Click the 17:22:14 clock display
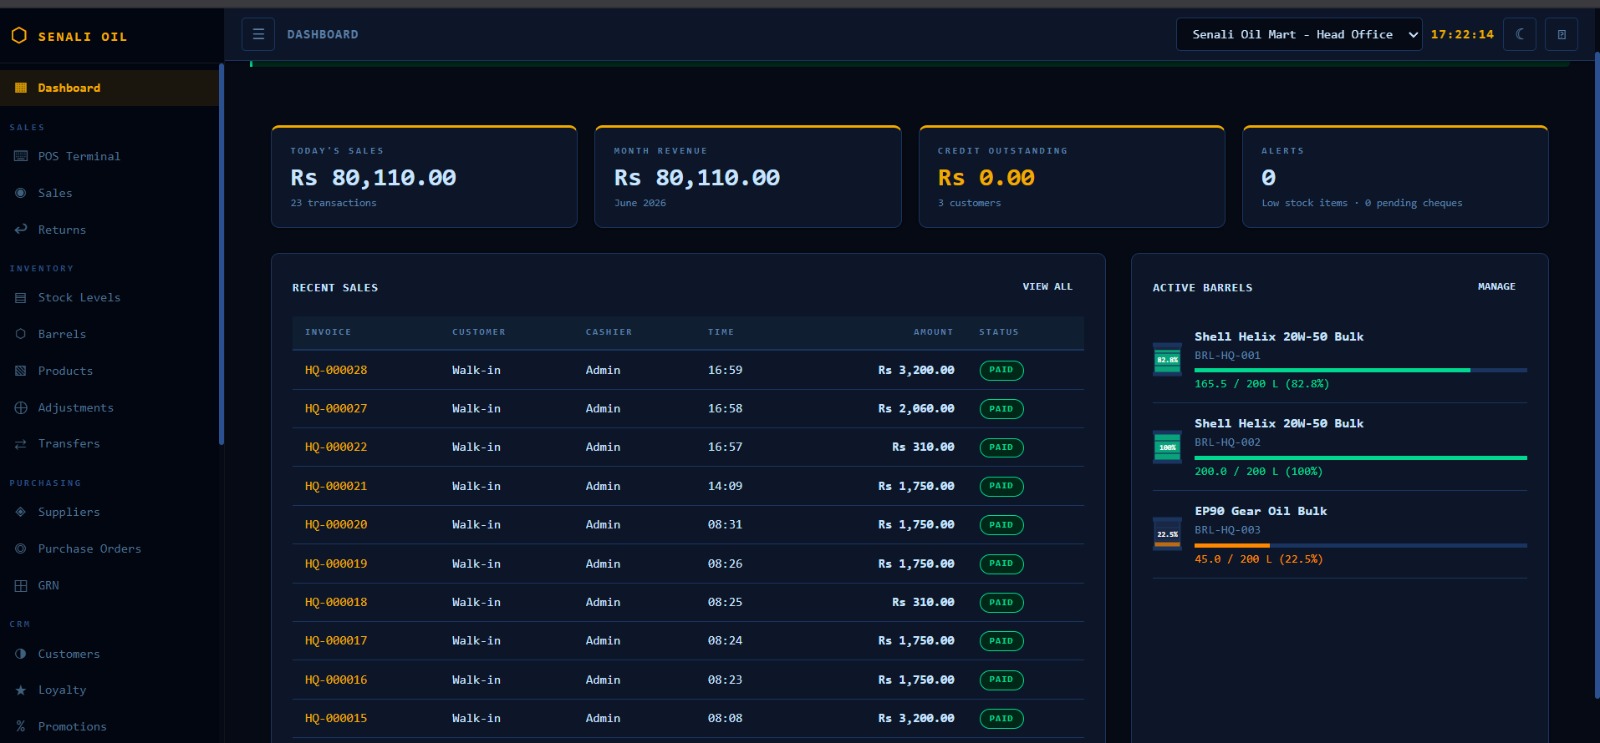This screenshot has width=1600, height=743. point(1462,34)
